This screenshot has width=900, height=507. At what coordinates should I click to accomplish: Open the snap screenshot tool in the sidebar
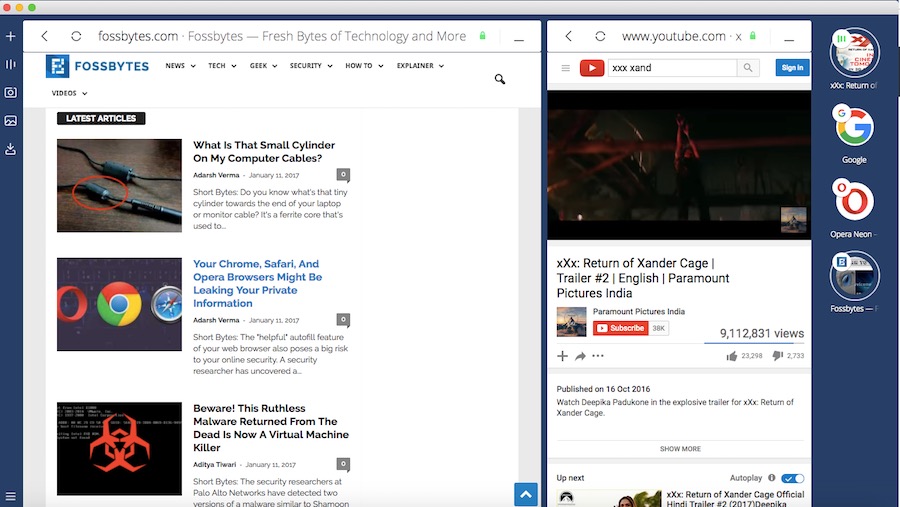coord(10,92)
